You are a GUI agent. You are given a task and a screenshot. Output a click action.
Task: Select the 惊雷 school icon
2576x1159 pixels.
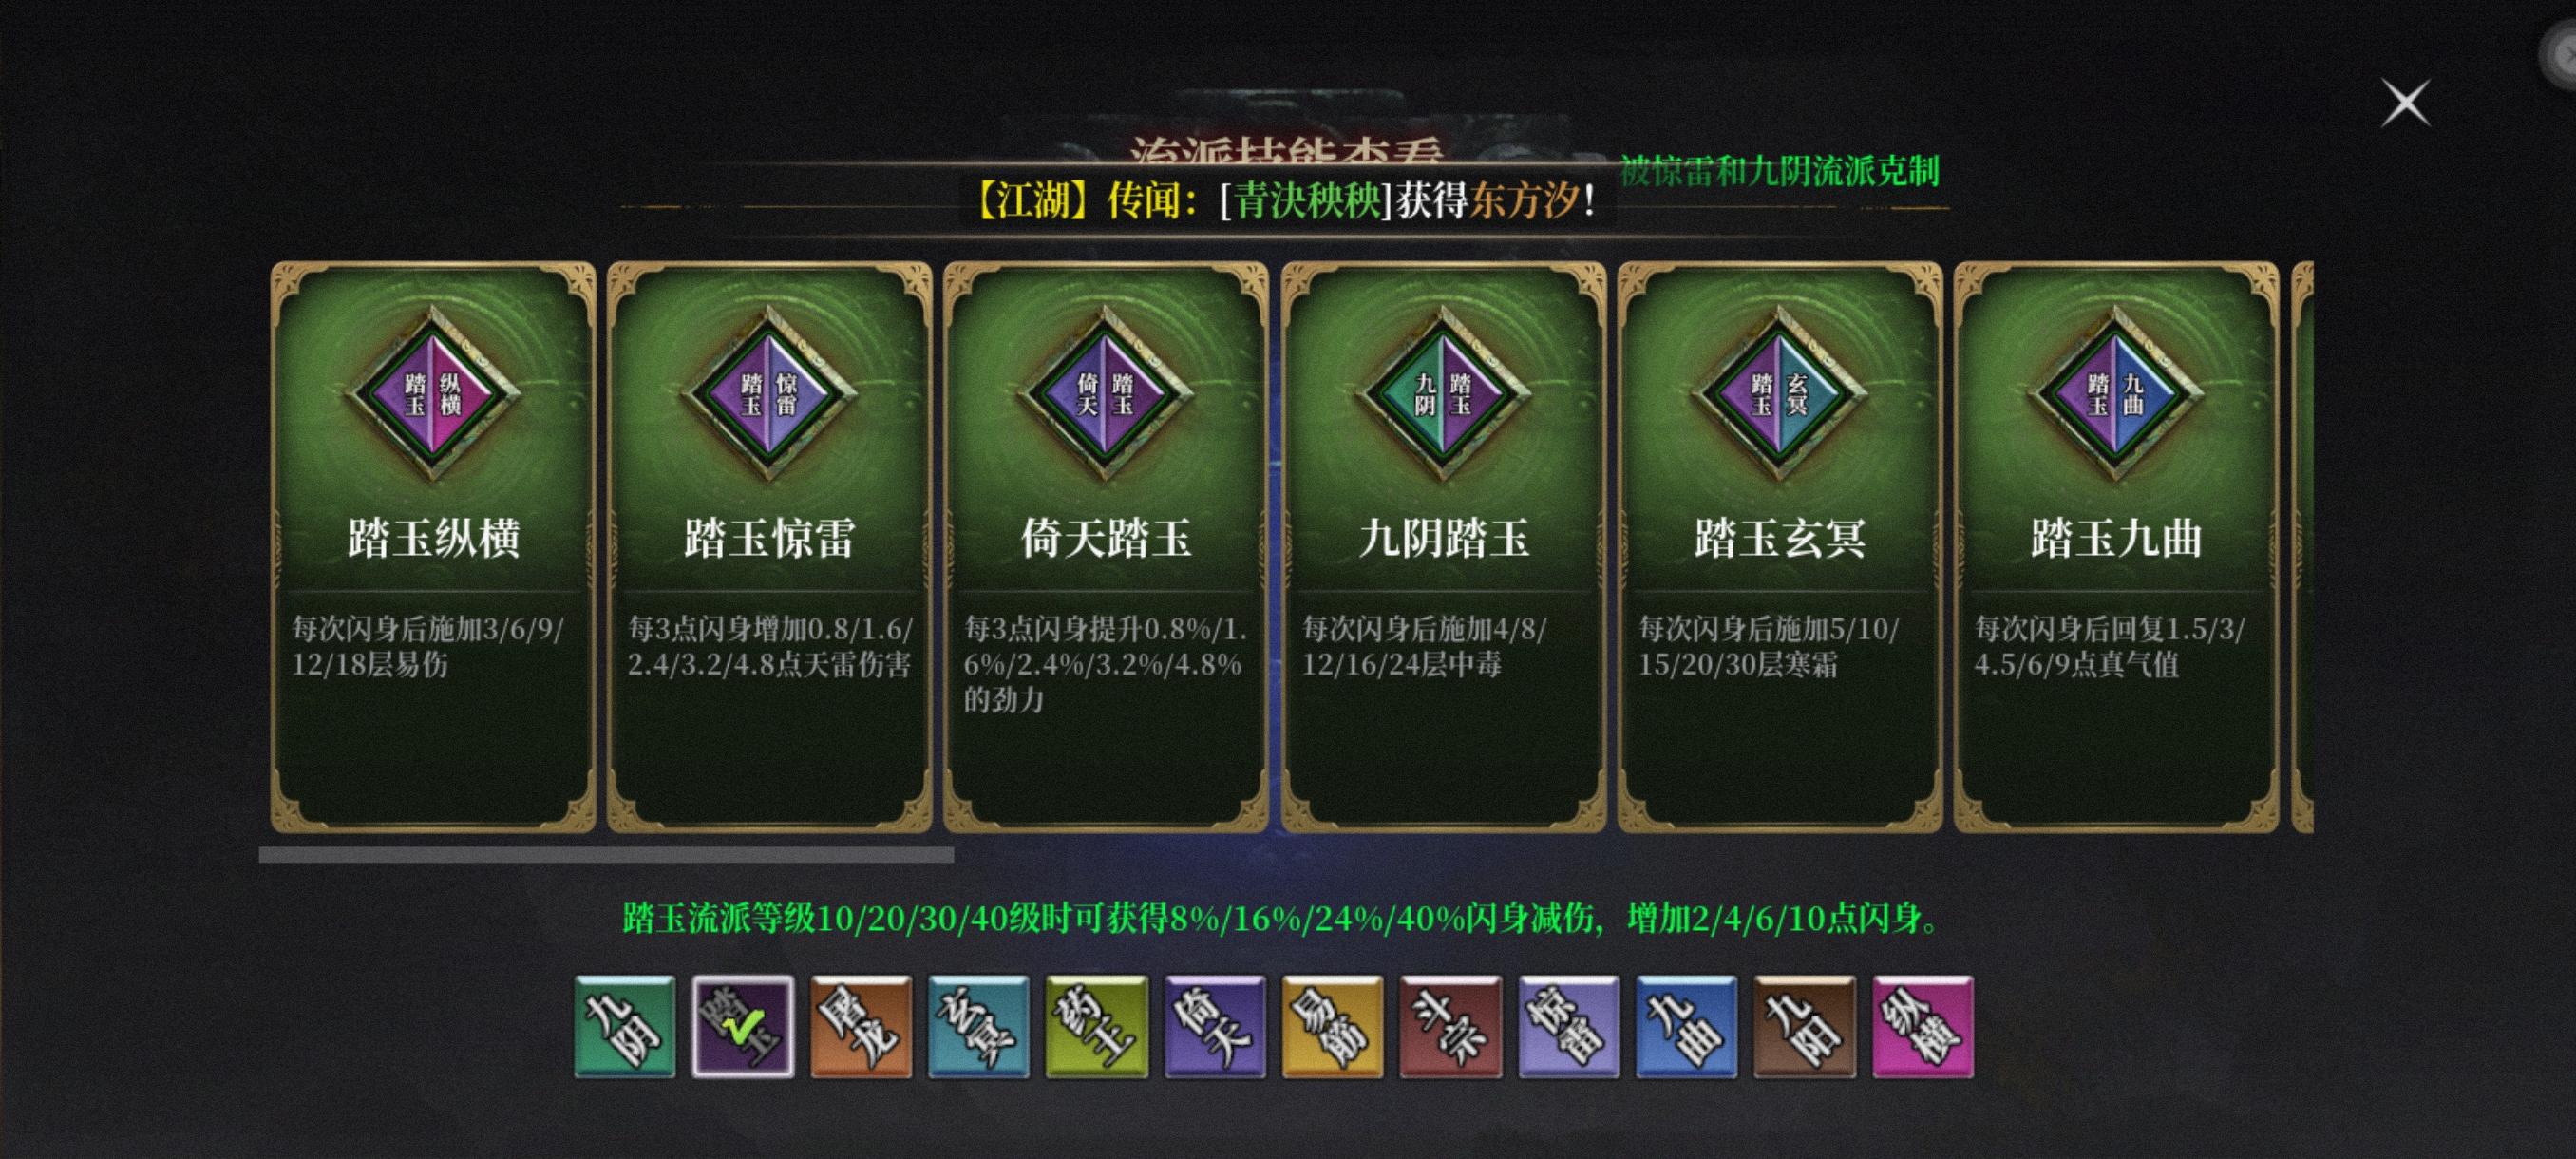[1569, 1027]
